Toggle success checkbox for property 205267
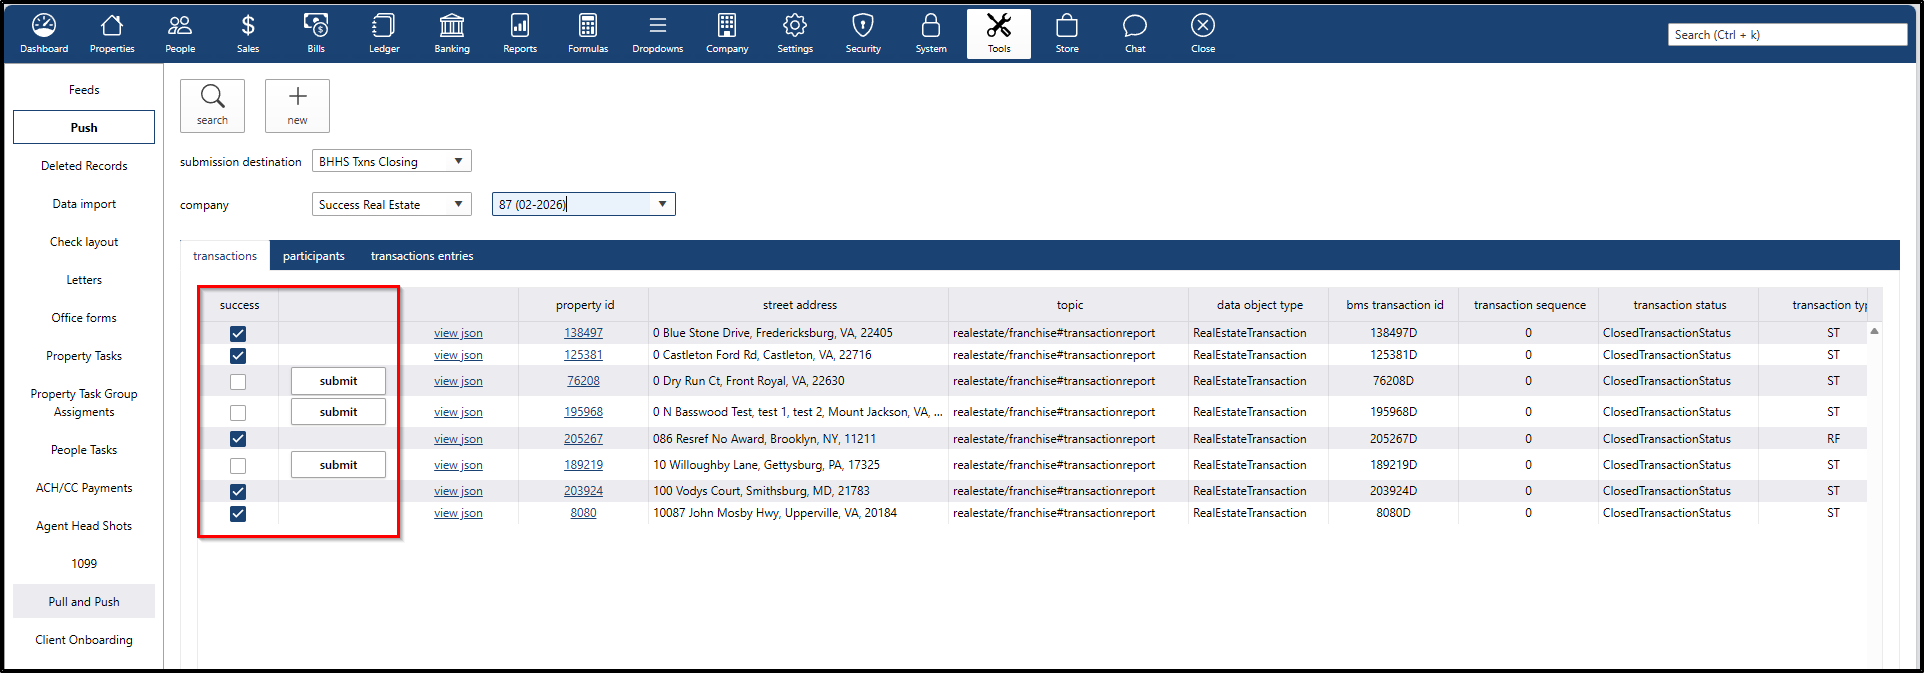 point(238,439)
